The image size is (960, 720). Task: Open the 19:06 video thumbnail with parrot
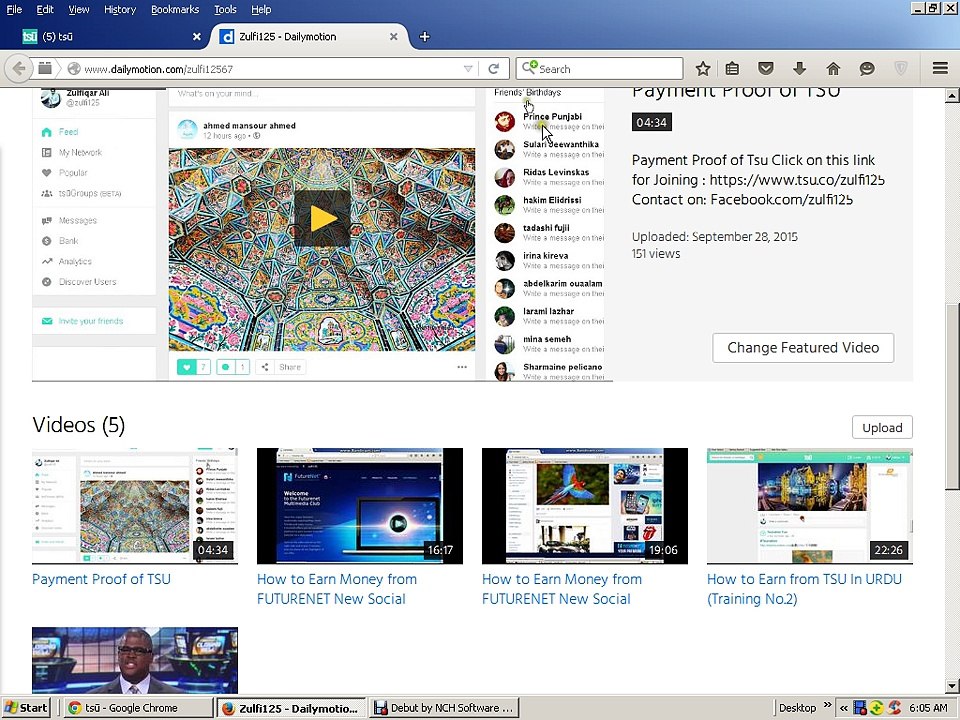585,506
